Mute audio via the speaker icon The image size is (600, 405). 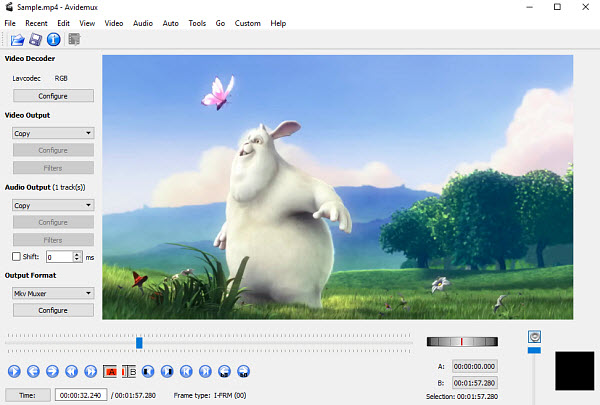coord(535,337)
